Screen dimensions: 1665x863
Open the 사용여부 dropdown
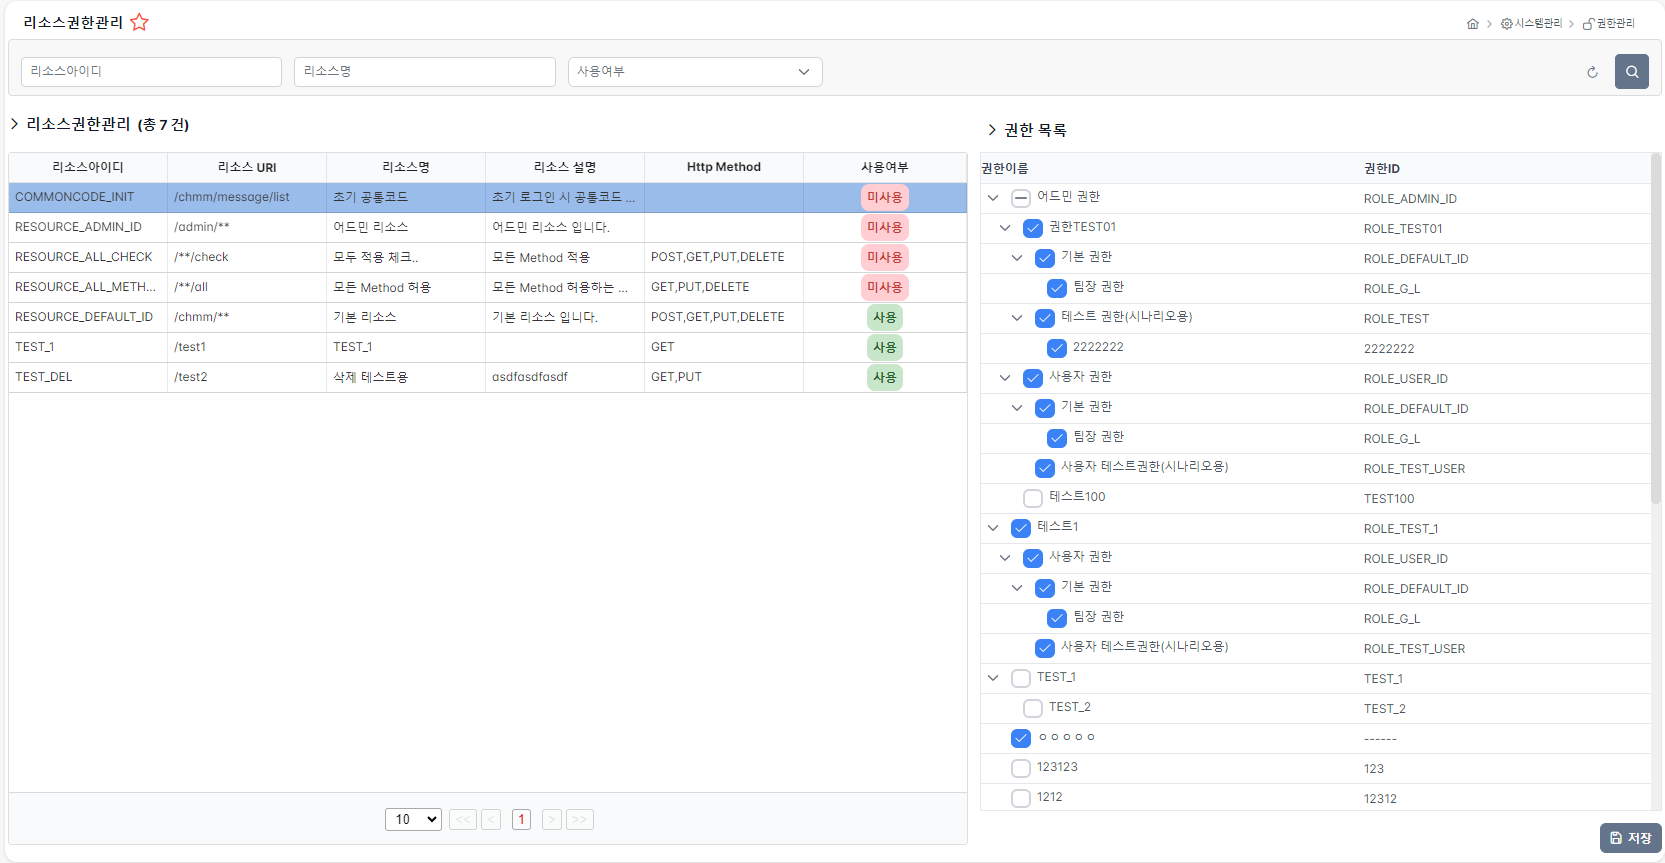click(695, 72)
